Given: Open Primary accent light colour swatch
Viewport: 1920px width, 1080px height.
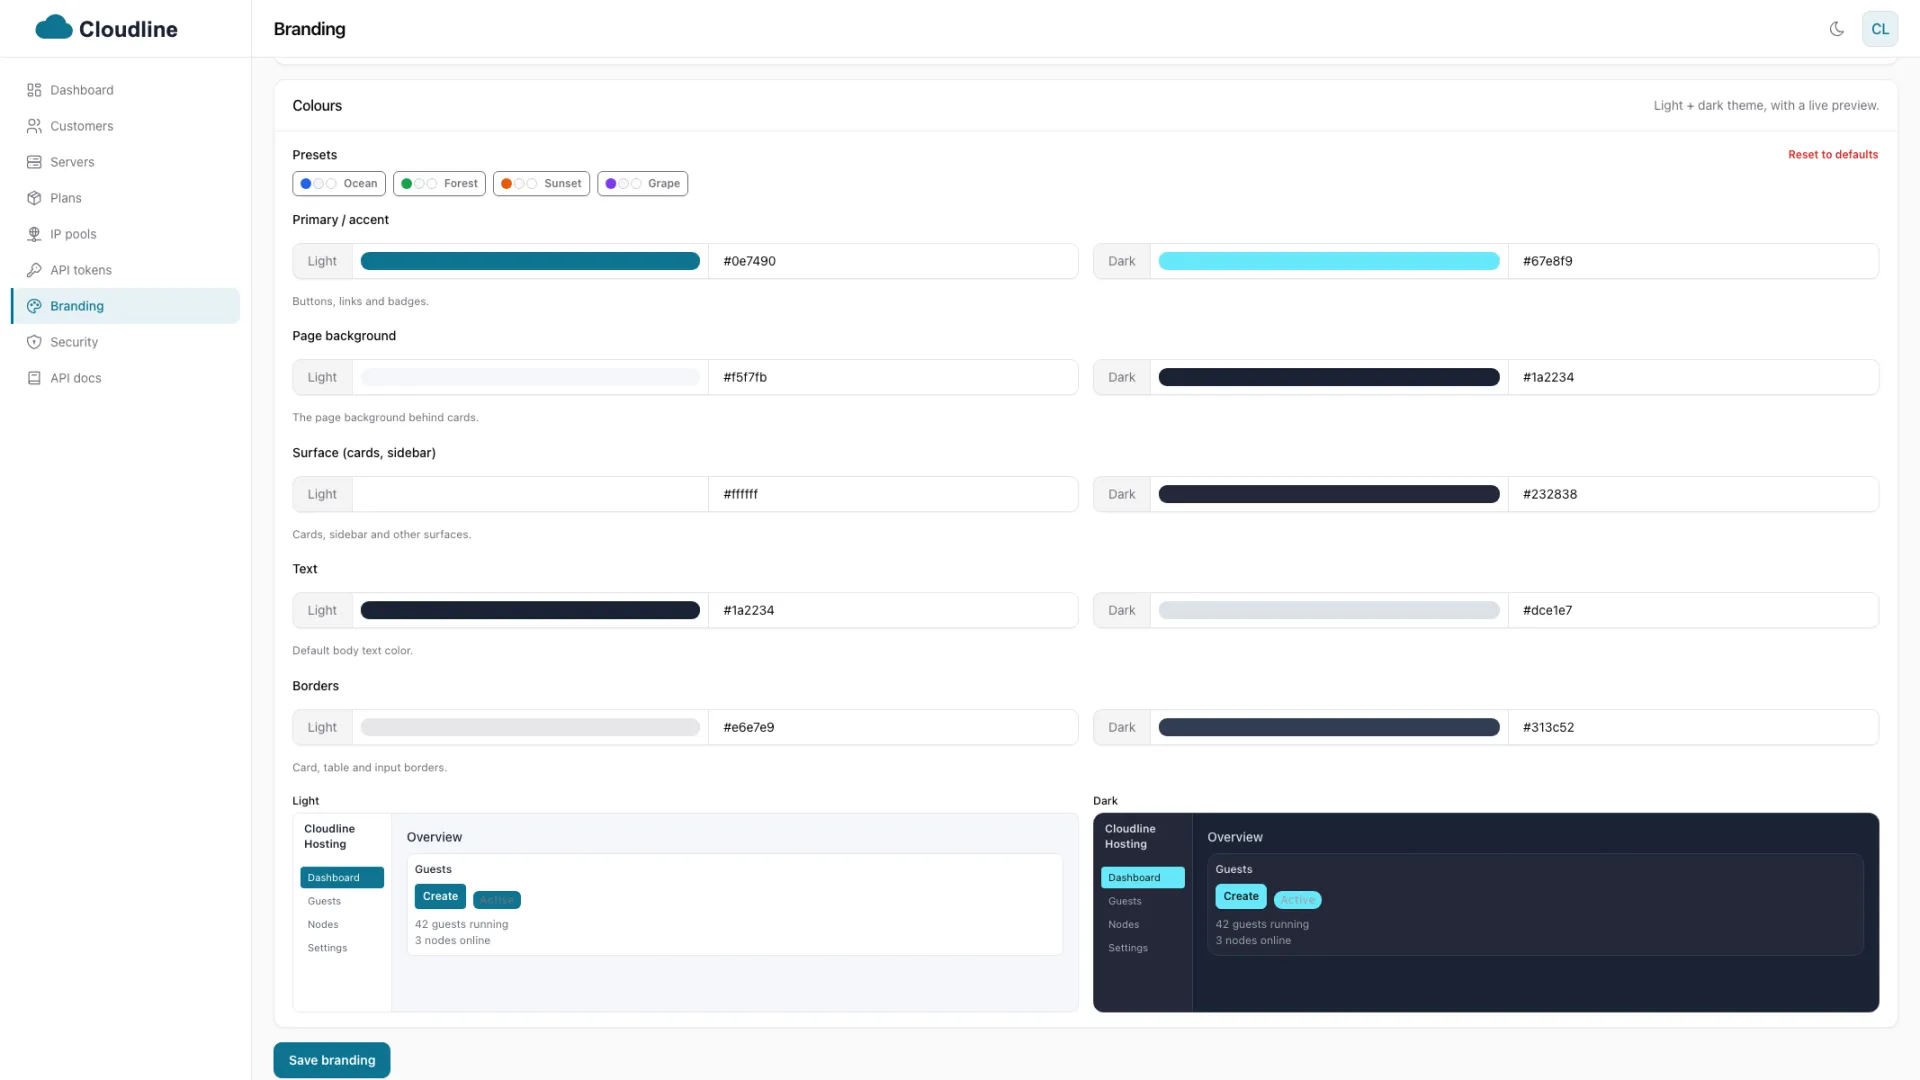Looking at the screenshot, I should [530, 261].
